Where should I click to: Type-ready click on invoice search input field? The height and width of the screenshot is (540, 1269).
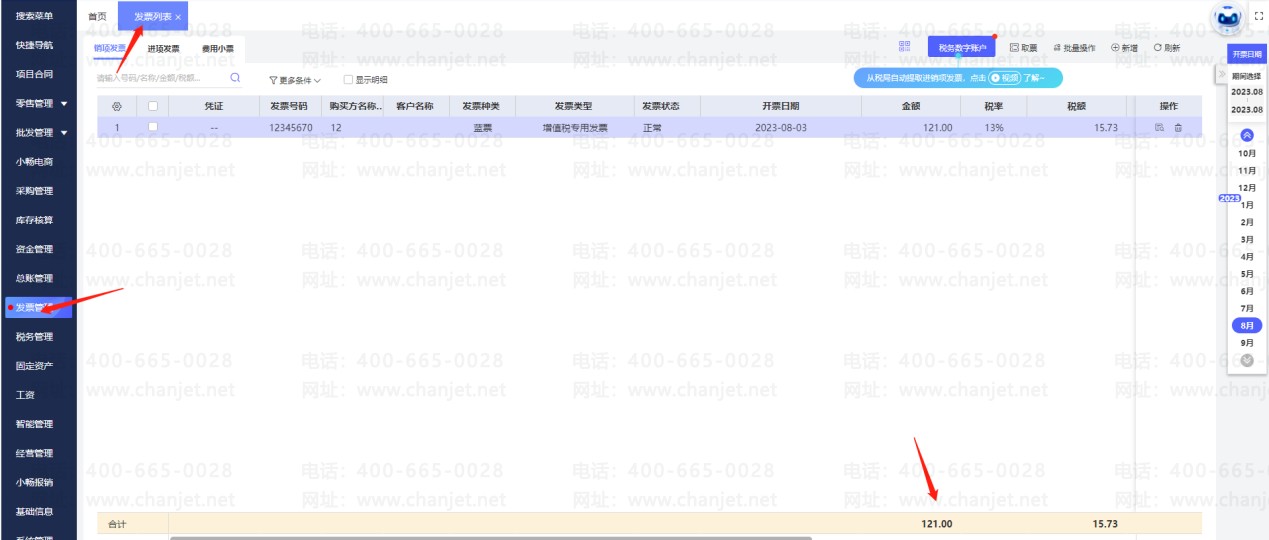tap(160, 78)
